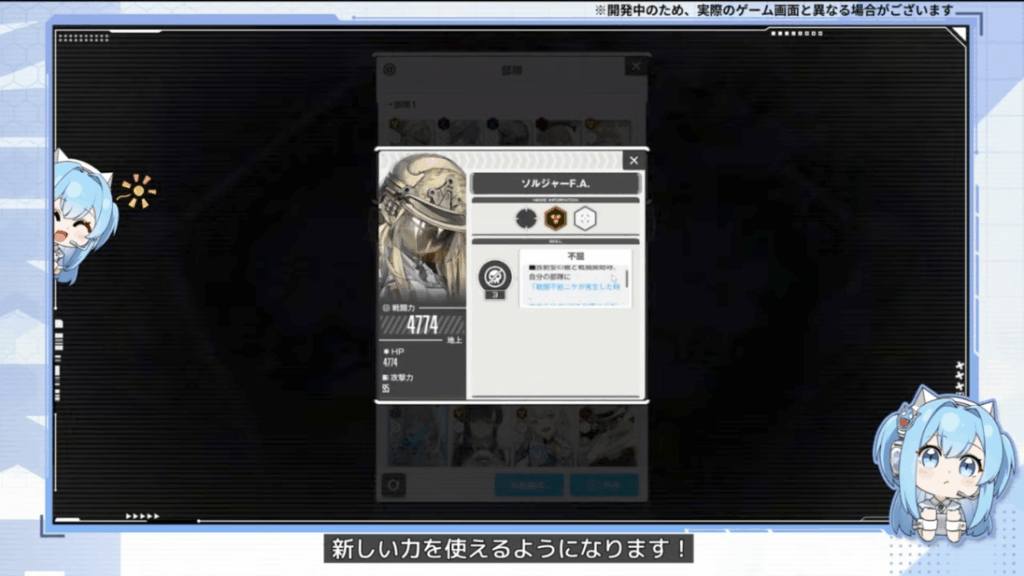Click the 不屈 skill circle icon
The height and width of the screenshot is (576, 1024).
[495, 275]
